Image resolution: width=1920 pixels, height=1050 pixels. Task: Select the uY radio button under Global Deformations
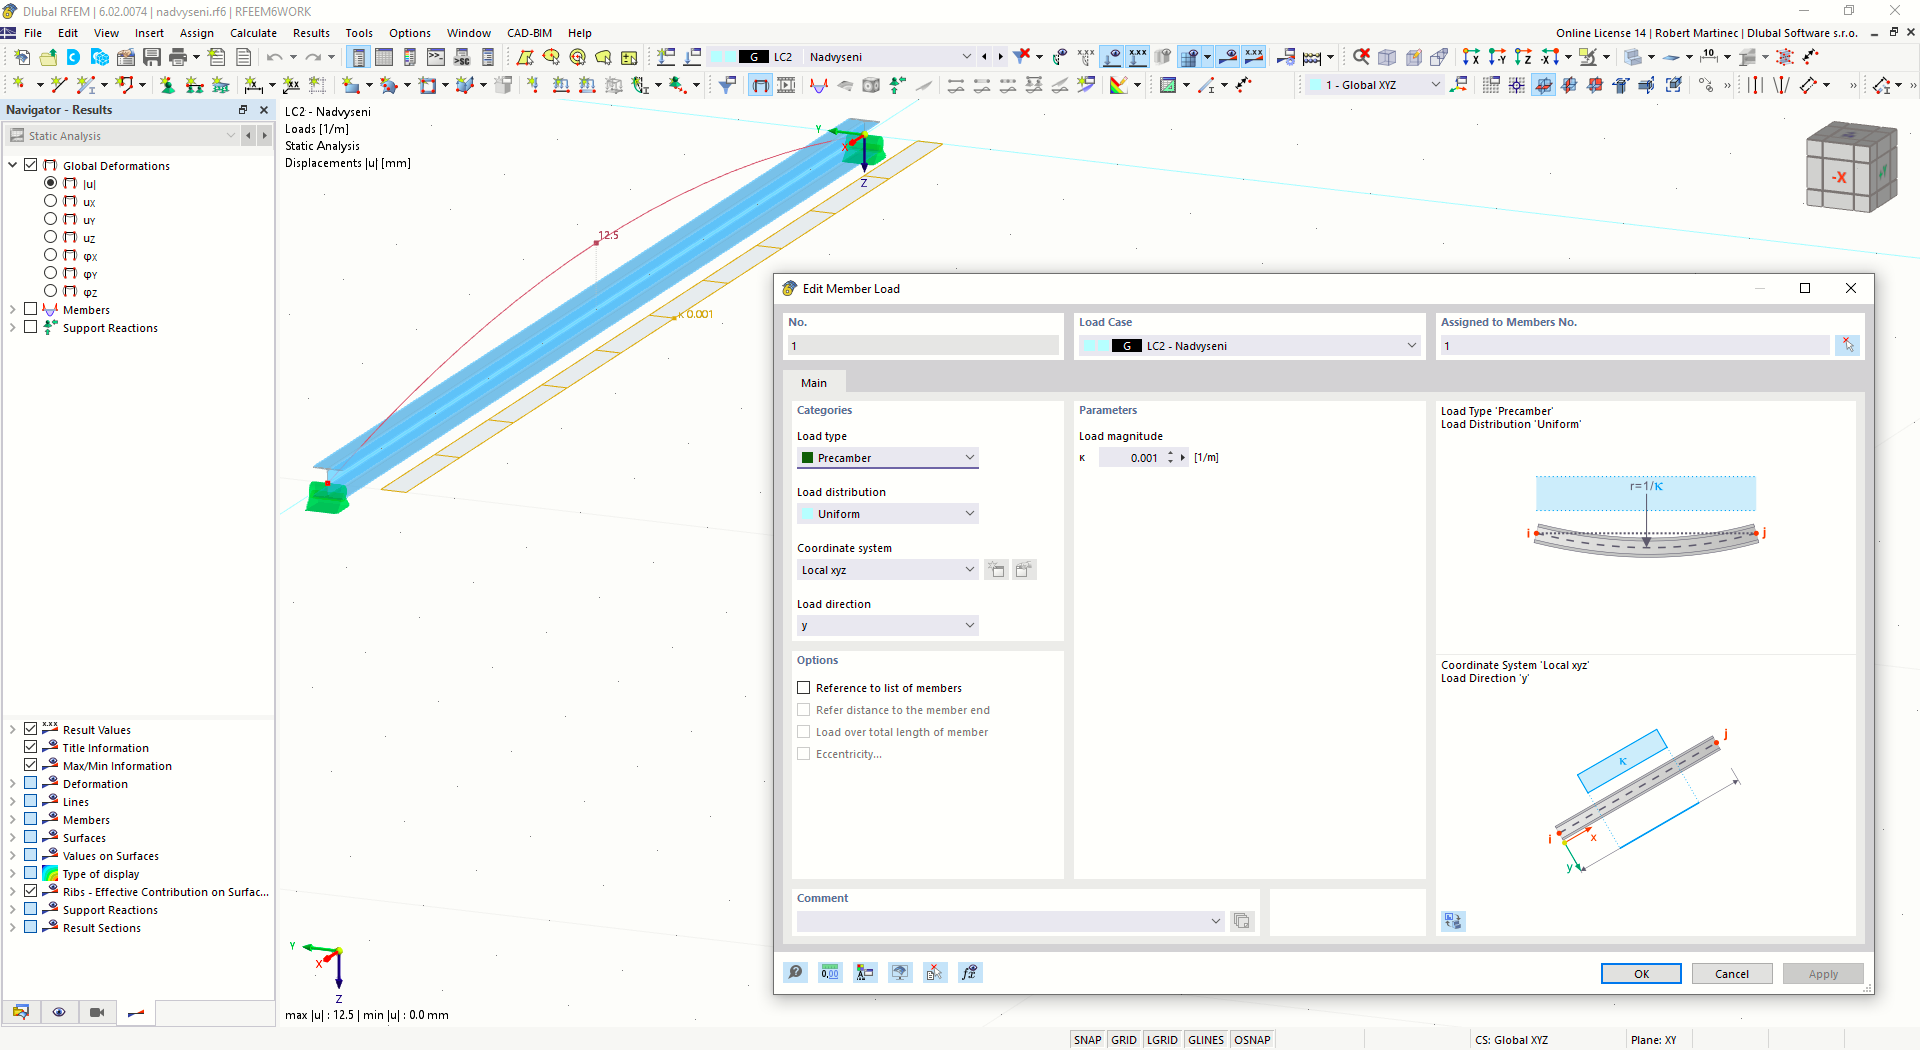tap(50, 219)
